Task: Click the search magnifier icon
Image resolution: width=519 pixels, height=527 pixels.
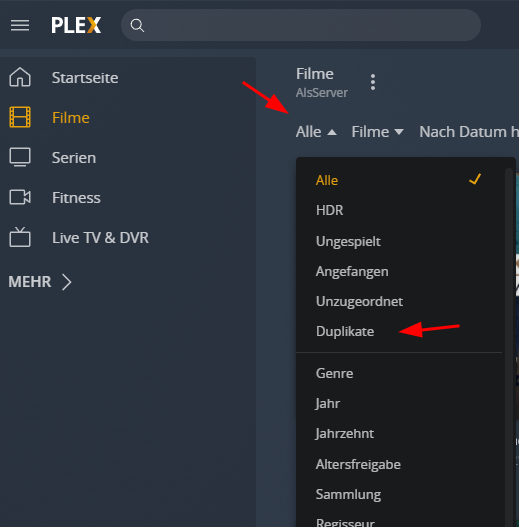Action: pos(137,26)
